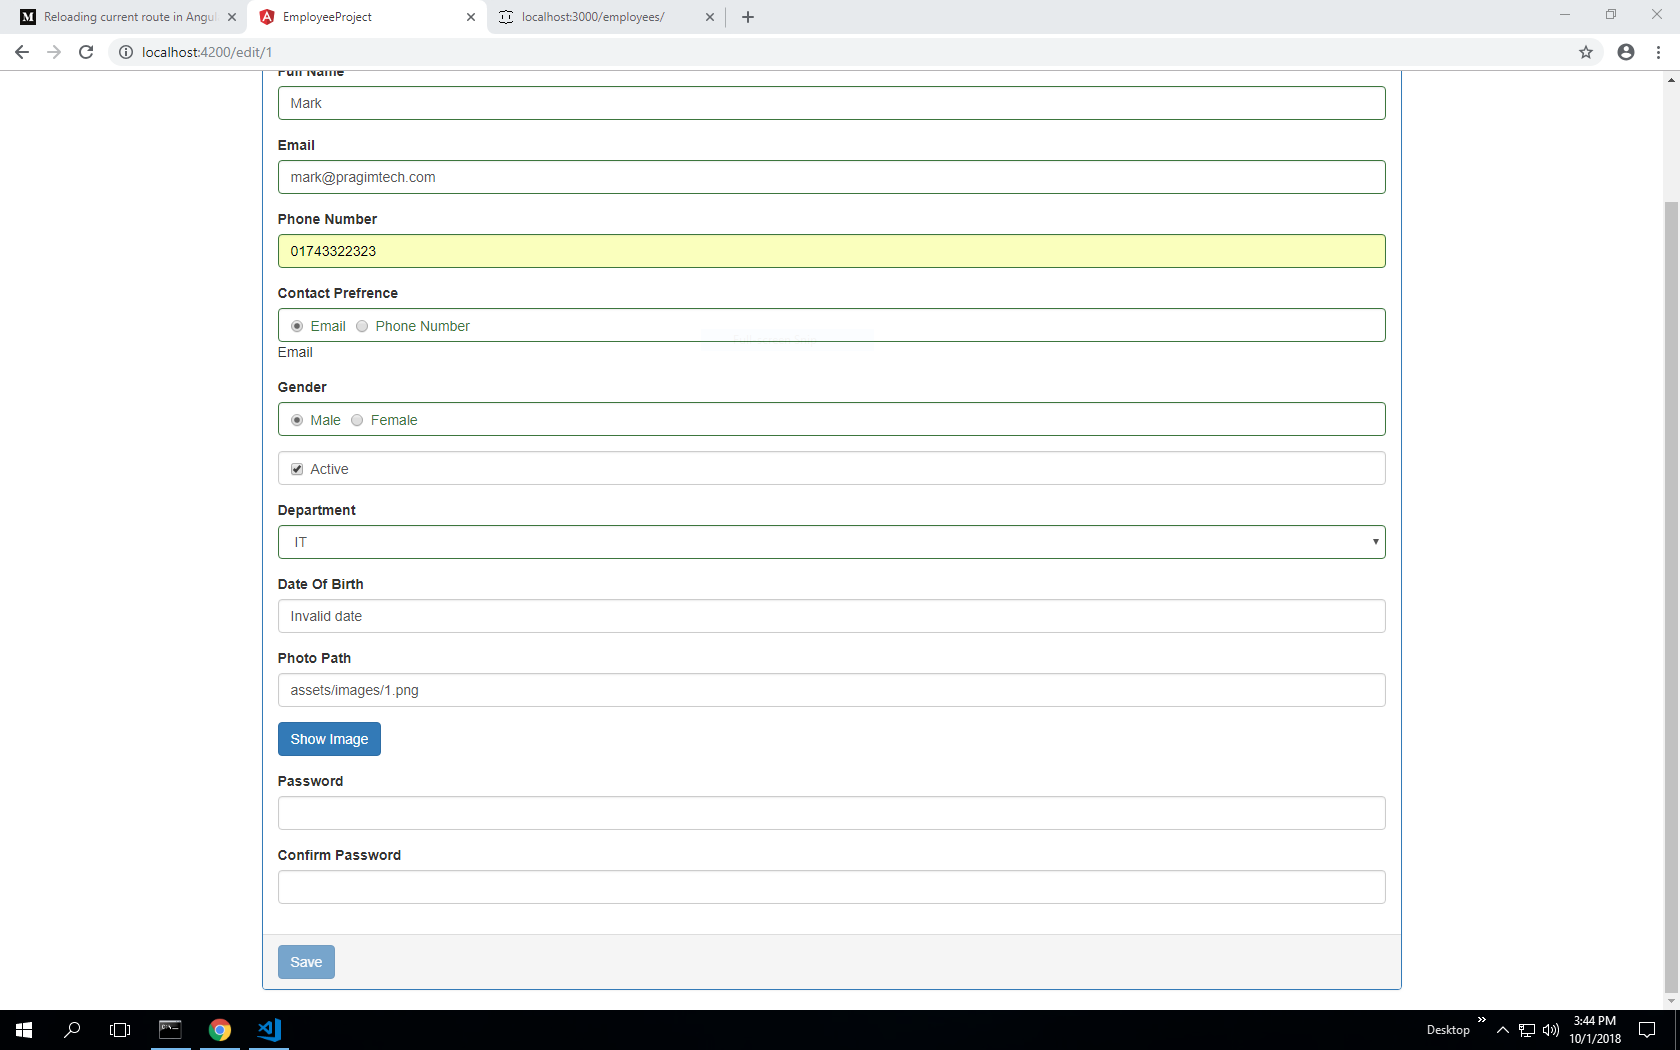This screenshot has height=1050, width=1680.
Task: Switch to the EmployeeProject tab
Action: [x=367, y=17]
